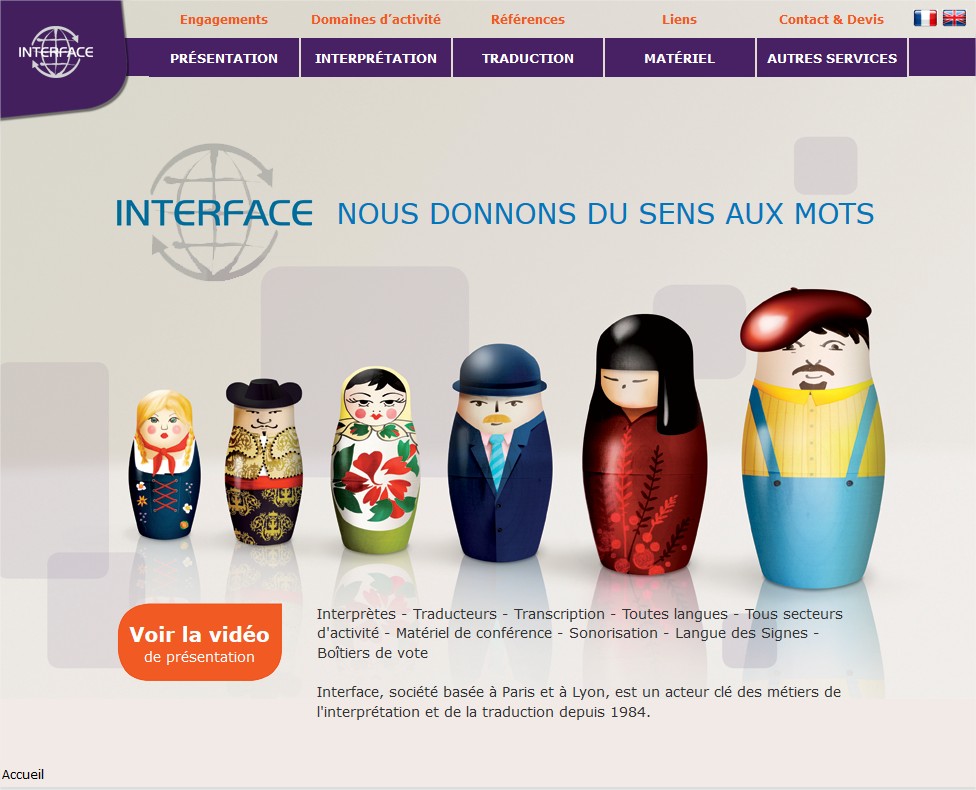
Task: Open the Domaines d'activité link
Action: [376, 19]
